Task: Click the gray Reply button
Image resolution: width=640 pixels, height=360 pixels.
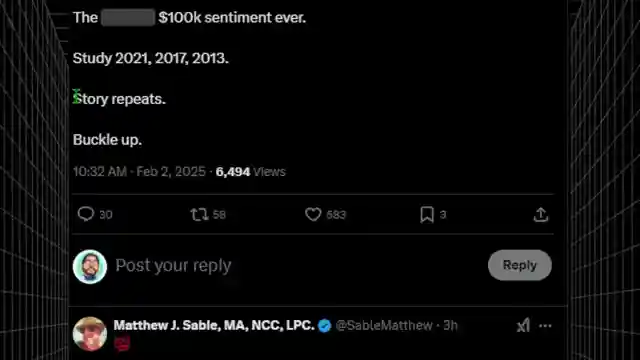Action: pos(520,265)
